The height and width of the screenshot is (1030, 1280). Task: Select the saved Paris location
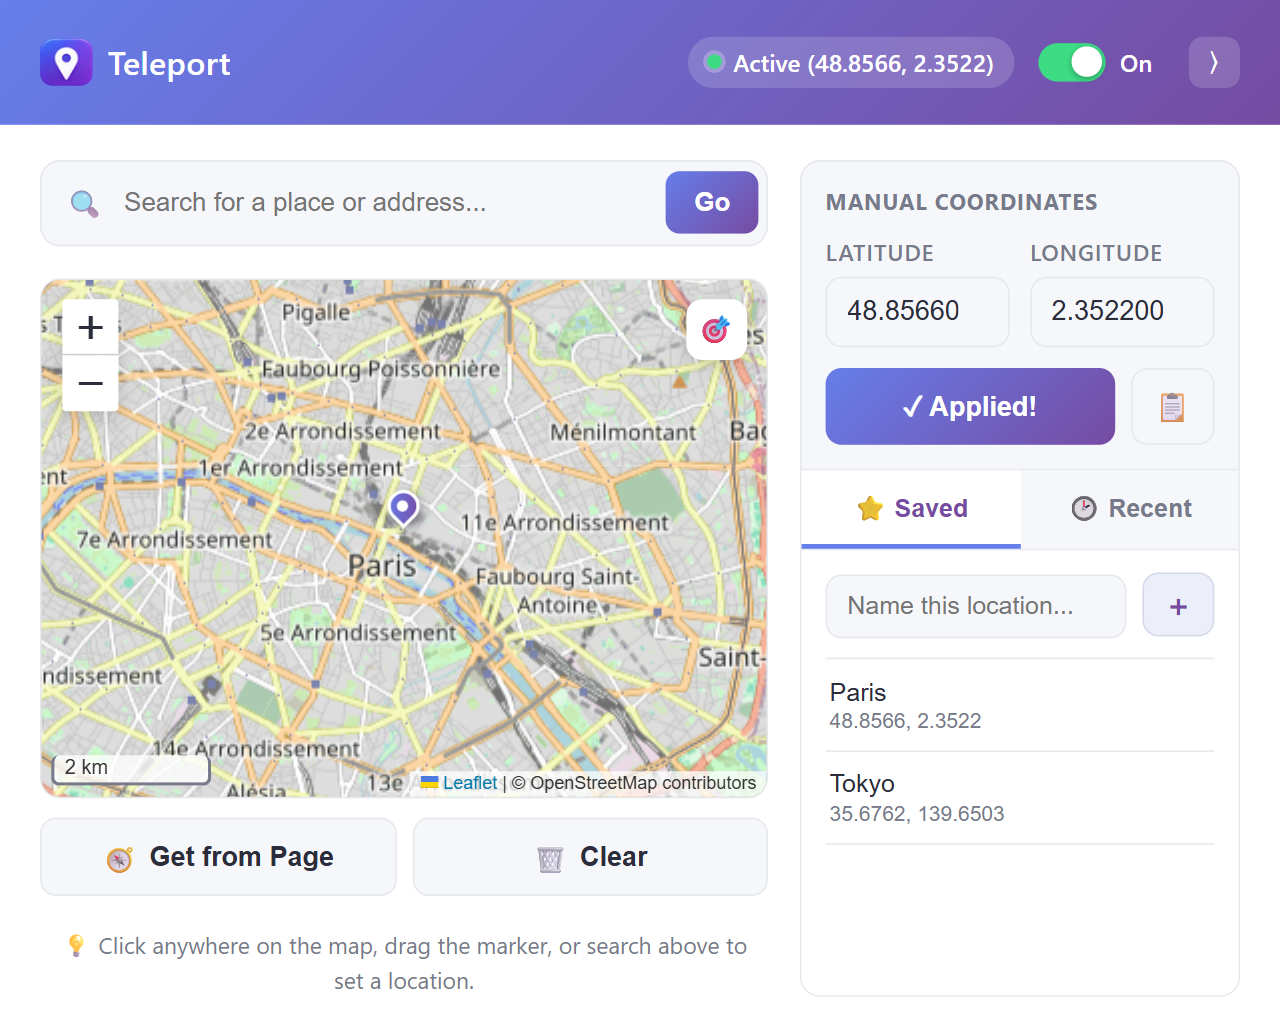1020,705
